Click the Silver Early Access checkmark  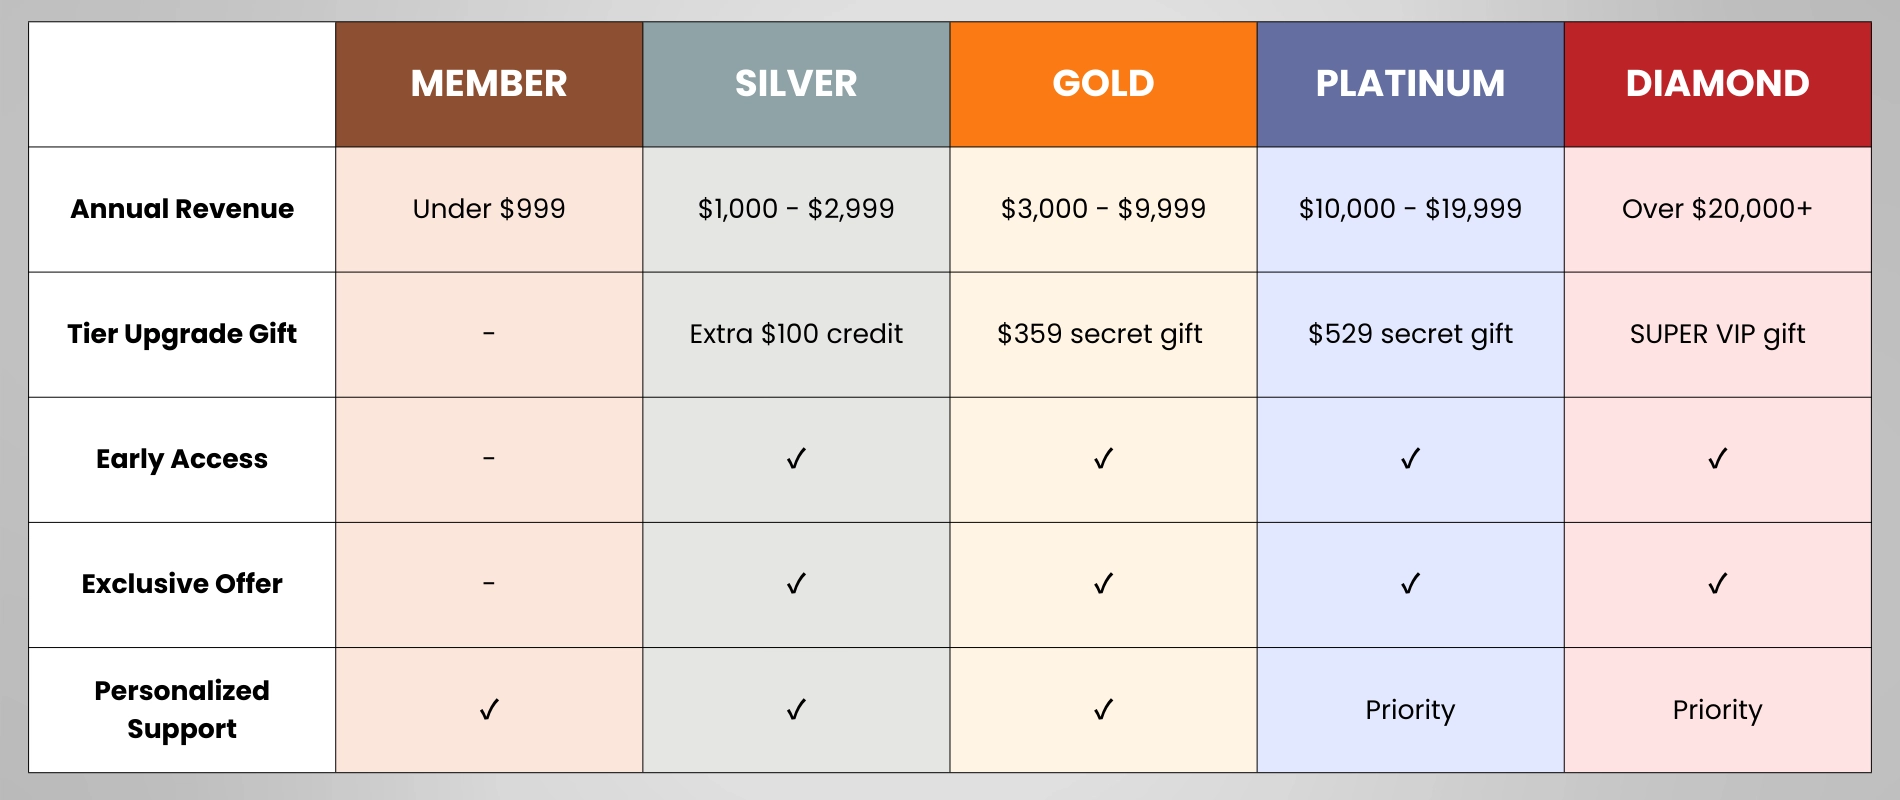(796, 459)
